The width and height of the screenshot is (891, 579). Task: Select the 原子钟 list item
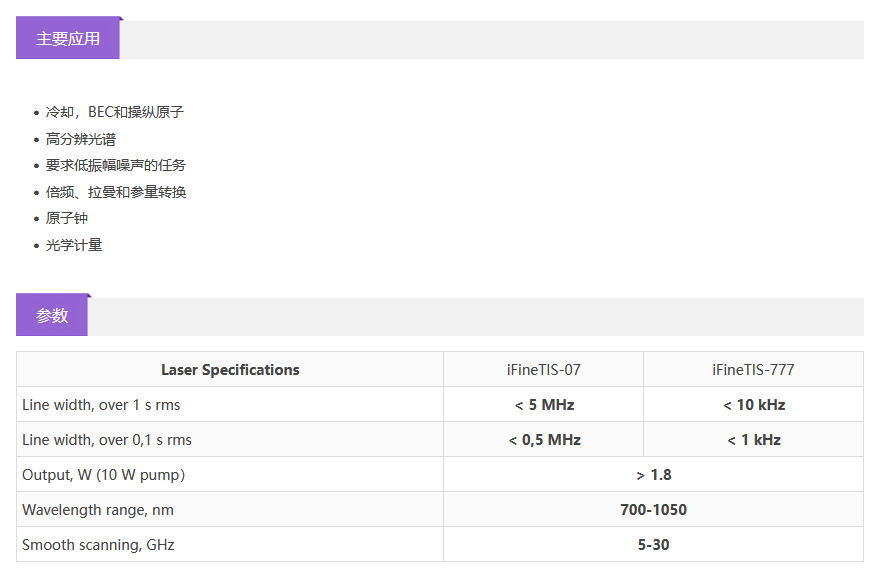[x=67, y=218]
